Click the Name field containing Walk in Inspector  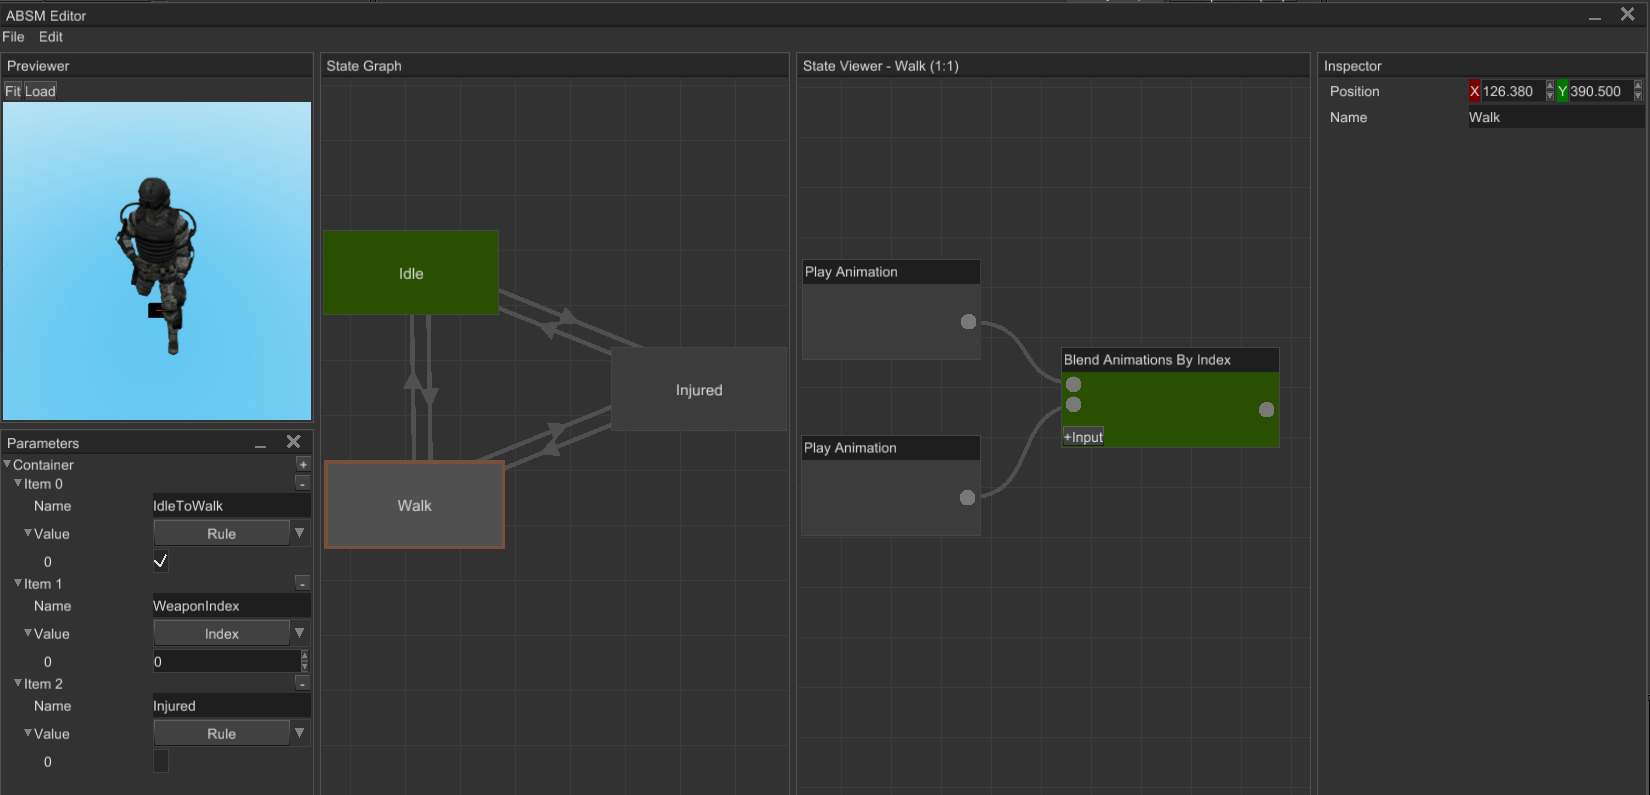(x=1554, y=117)
